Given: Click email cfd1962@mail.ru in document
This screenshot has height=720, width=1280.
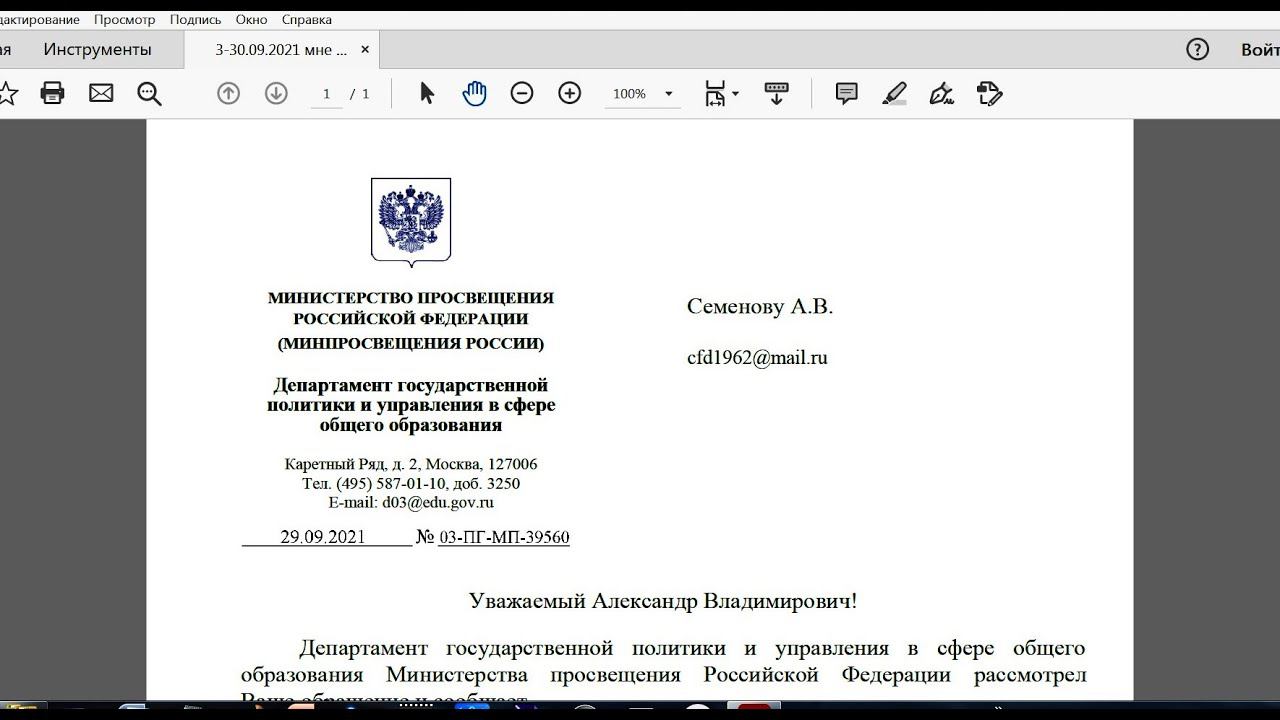Looking at the screenshot, I should tap(757, 358).
